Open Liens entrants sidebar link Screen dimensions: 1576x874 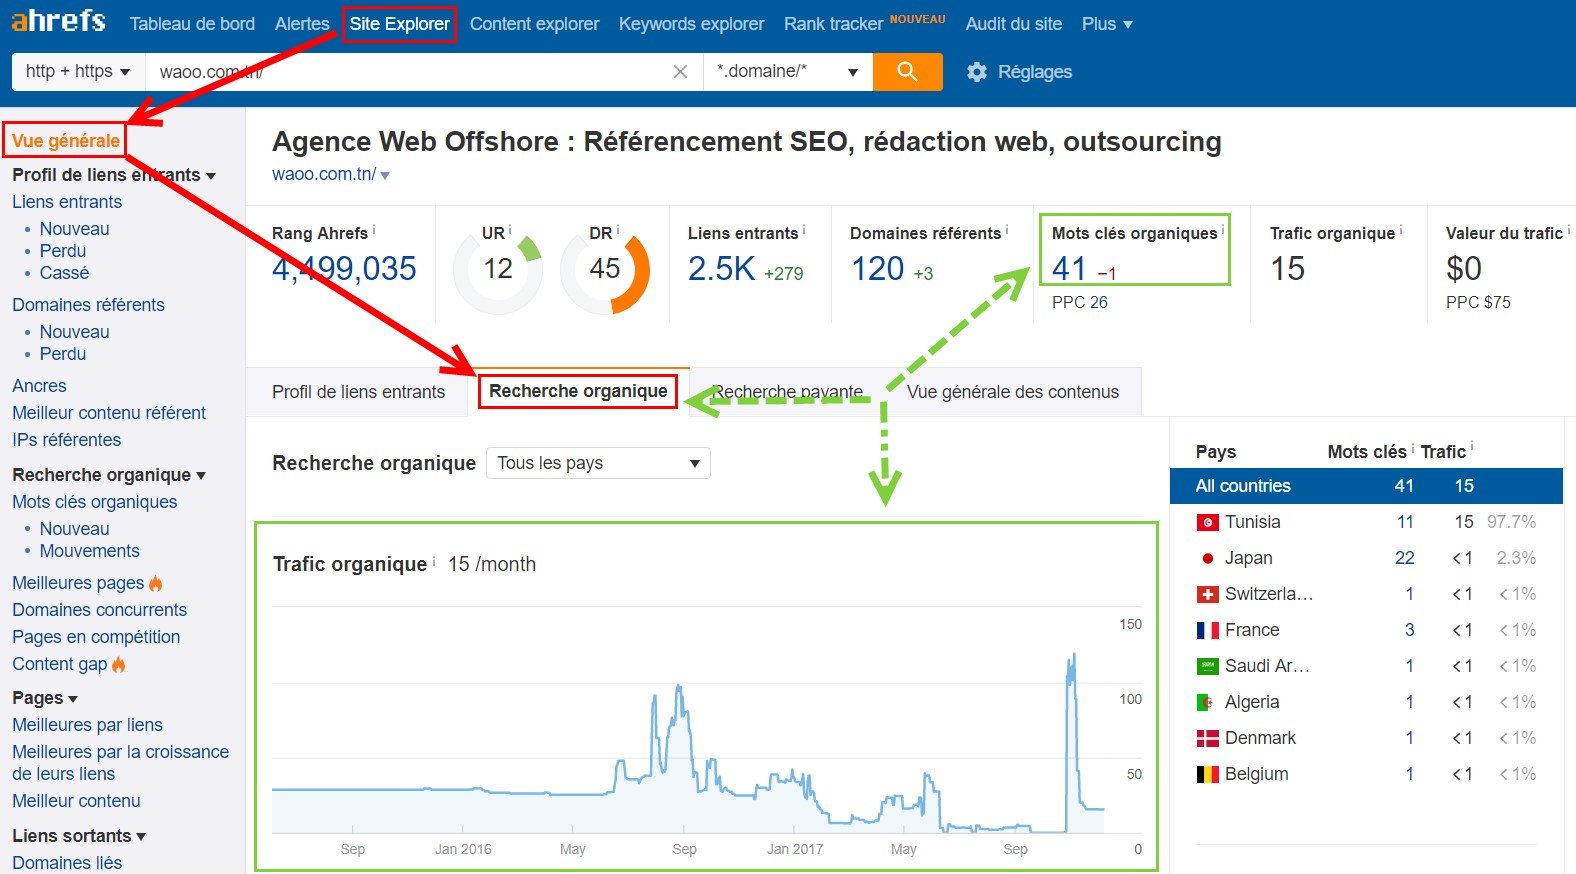tap(67, 202)
